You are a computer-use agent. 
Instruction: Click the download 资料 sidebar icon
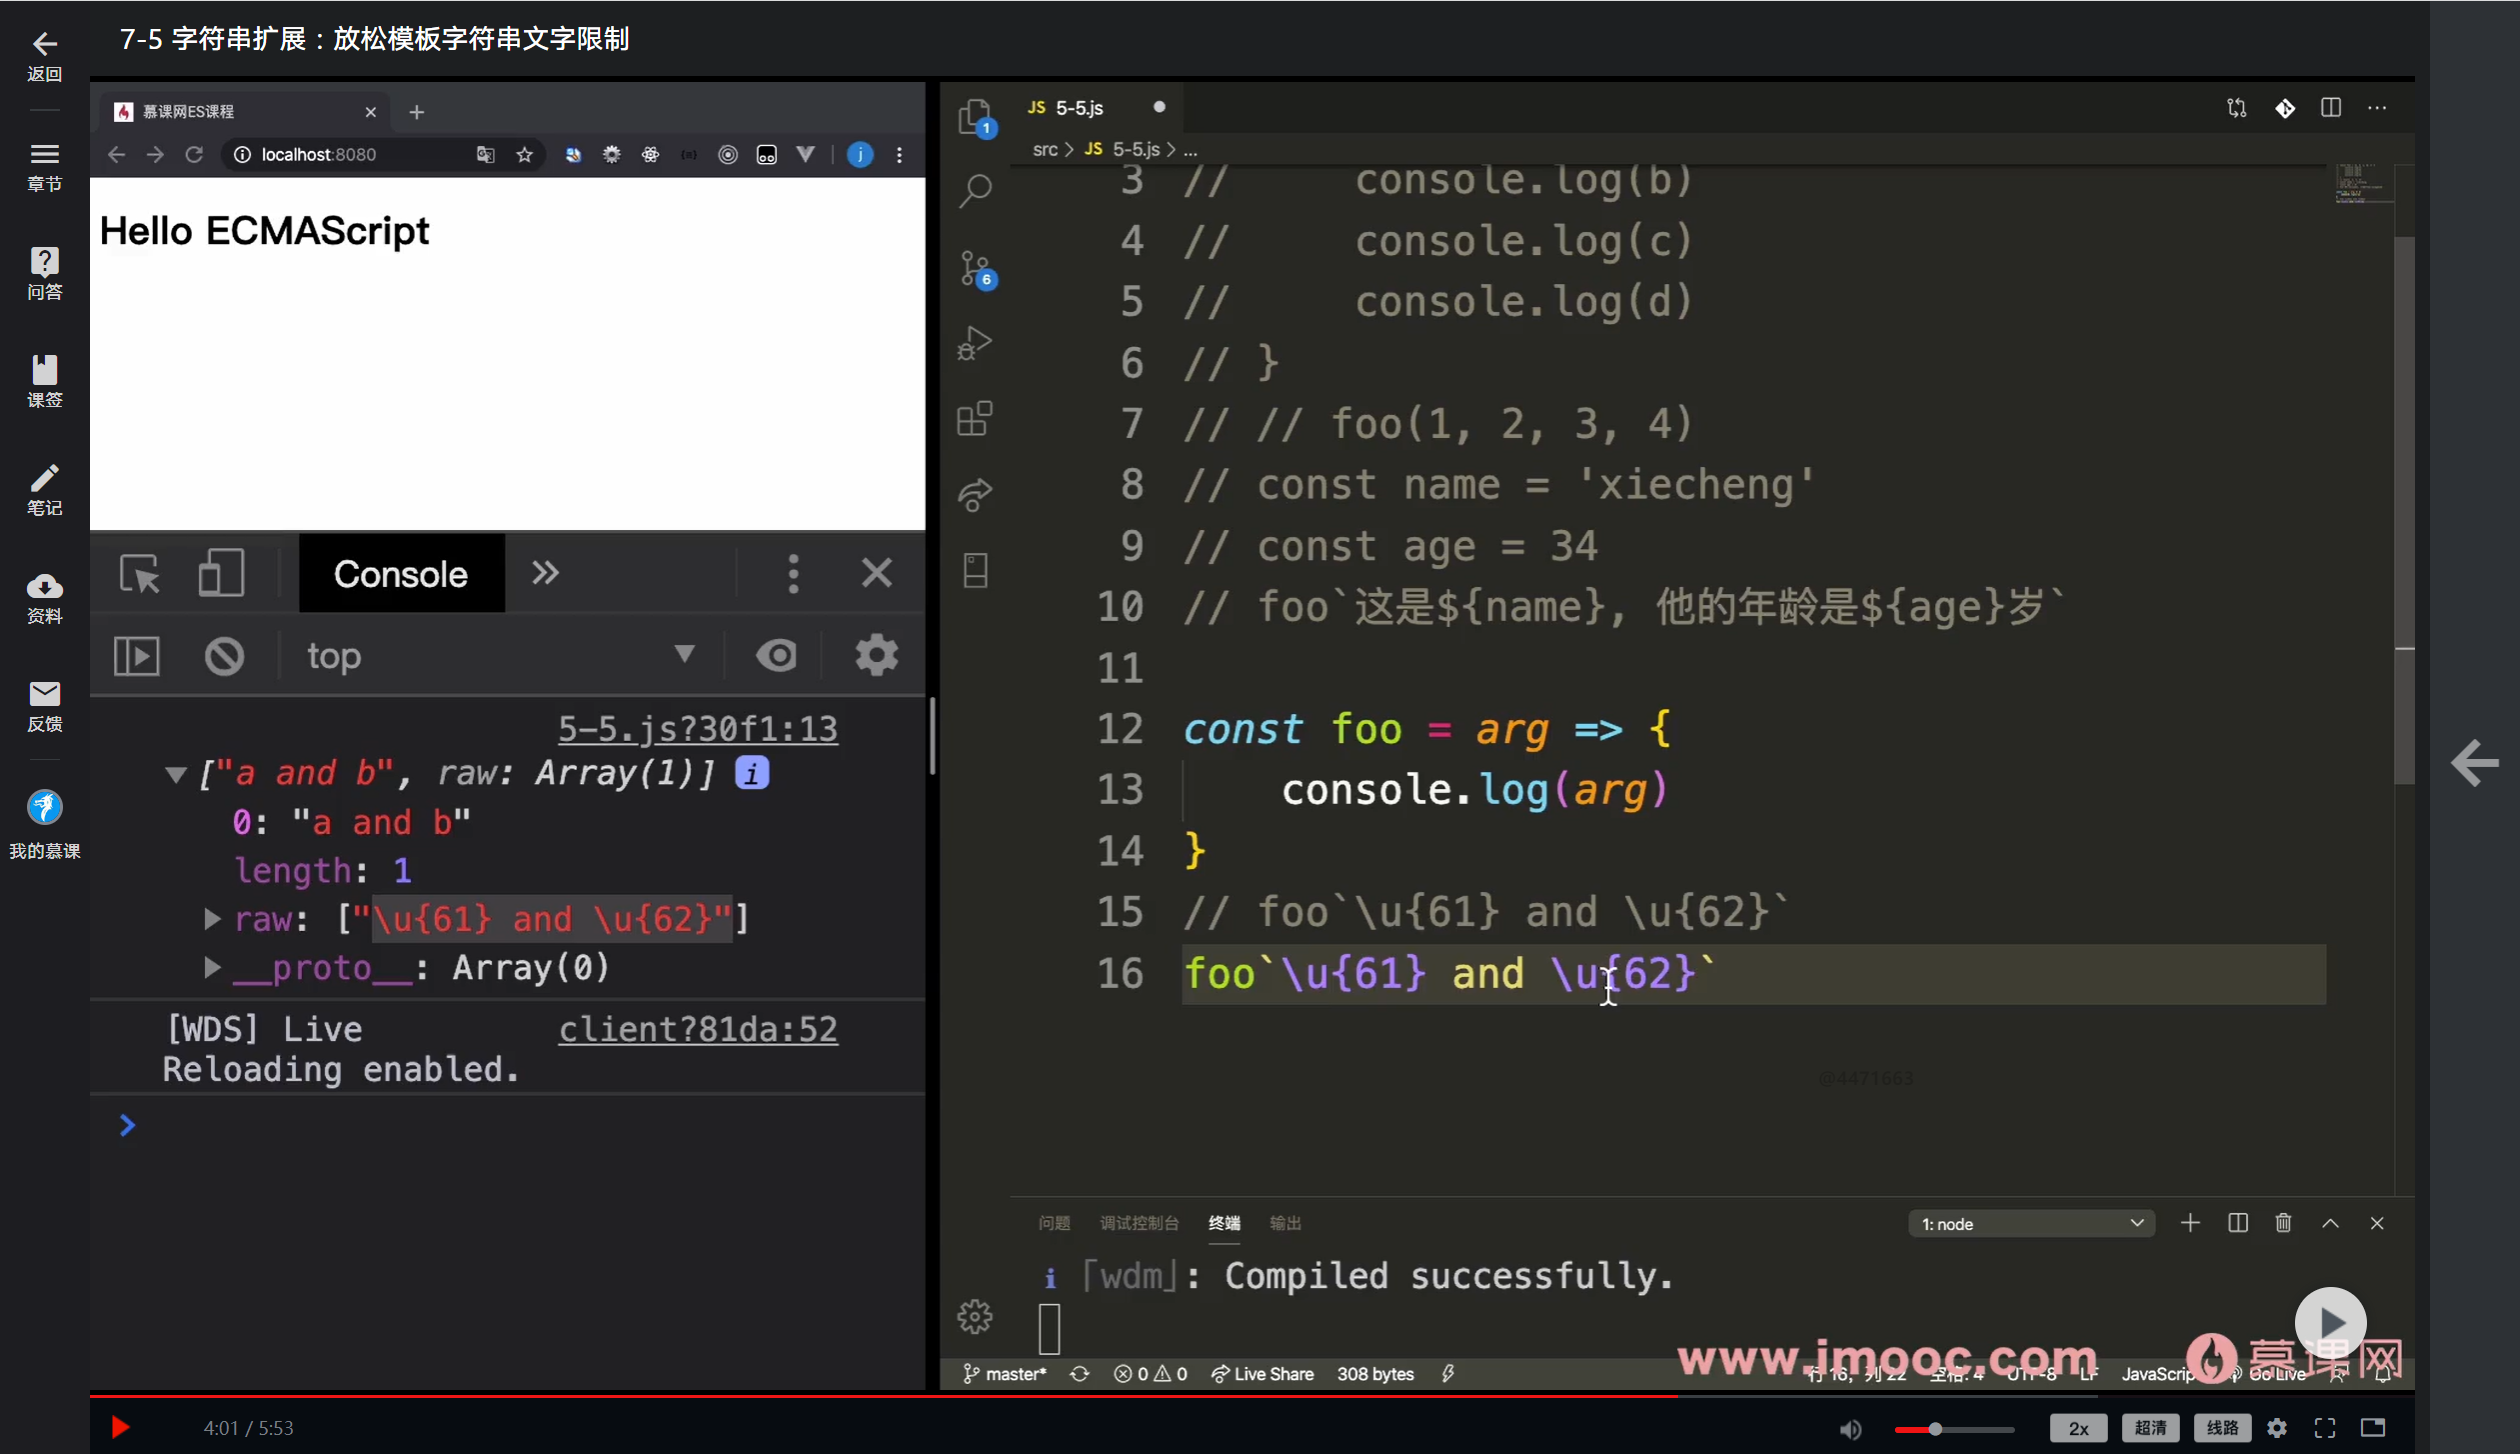click(x=44, y=587)
